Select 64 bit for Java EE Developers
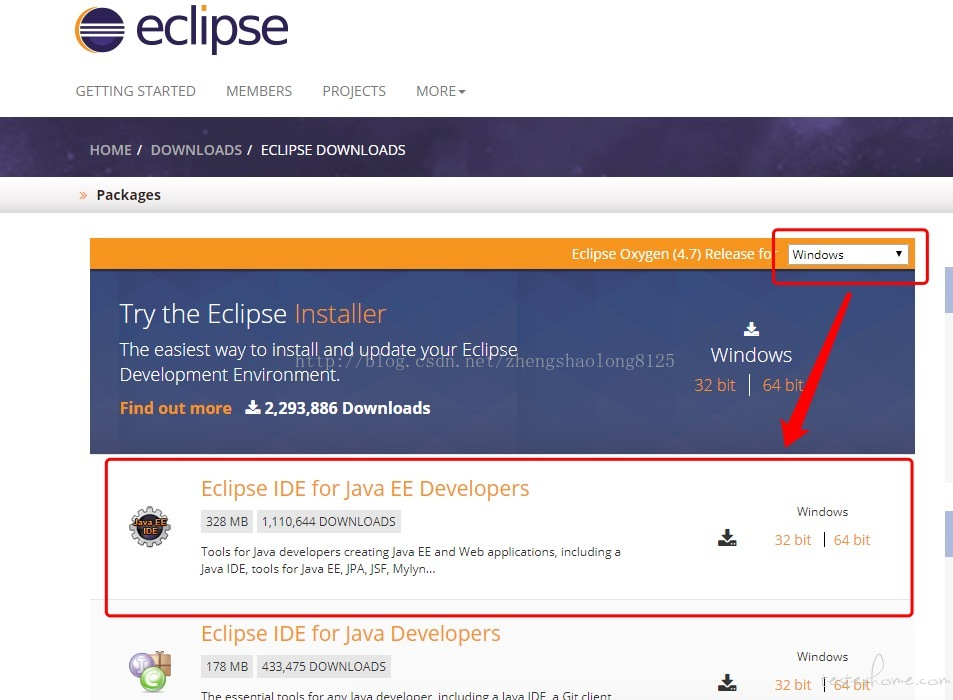This screenshot has height=700, width=953. [852, 540]
